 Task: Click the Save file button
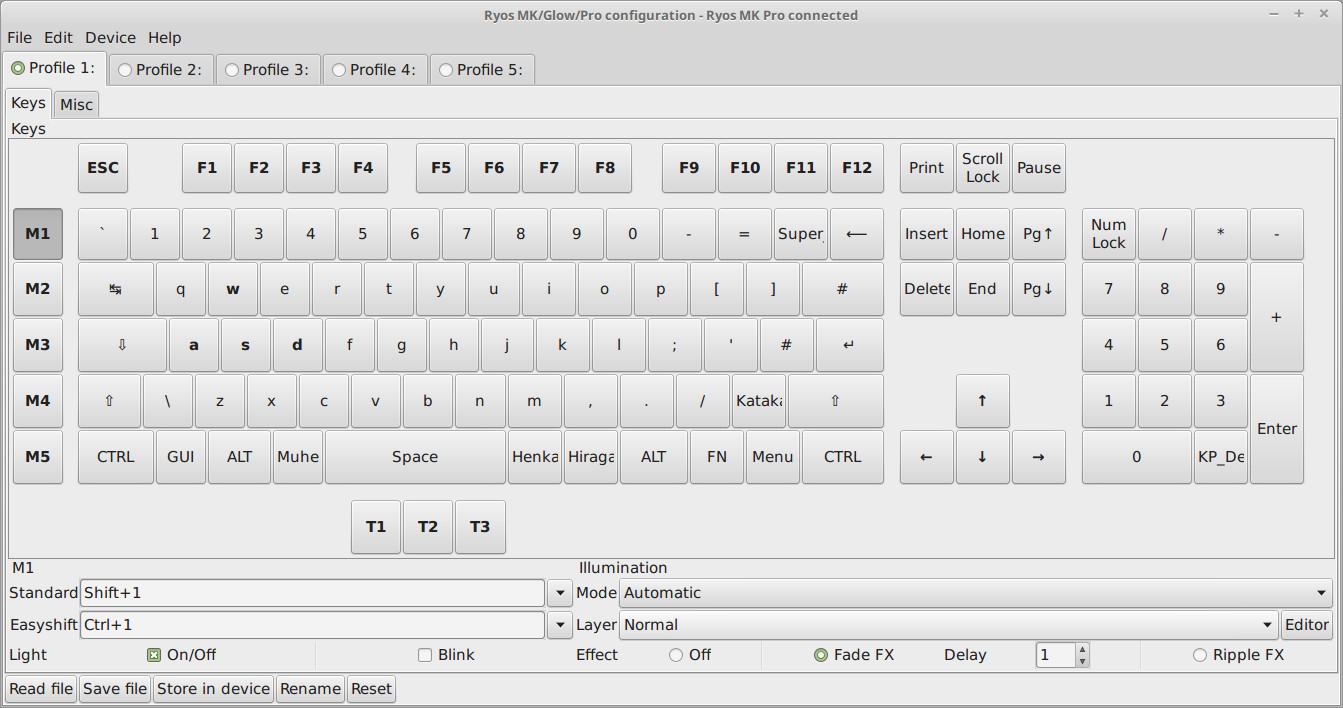[115, 689]
